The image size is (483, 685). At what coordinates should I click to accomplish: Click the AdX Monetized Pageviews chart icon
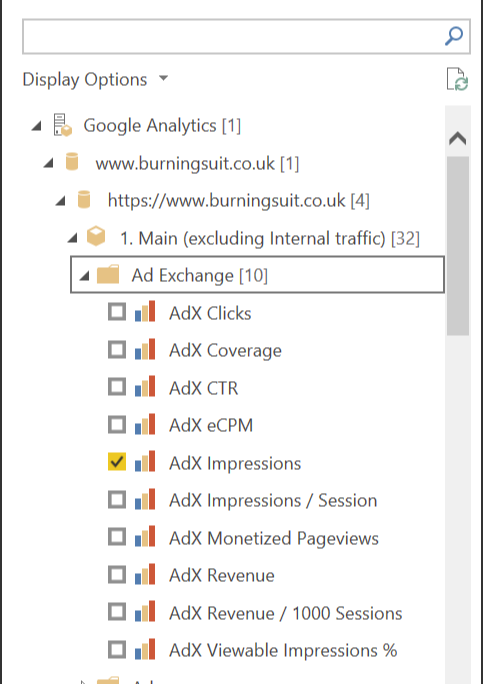[x=145, y=537]
